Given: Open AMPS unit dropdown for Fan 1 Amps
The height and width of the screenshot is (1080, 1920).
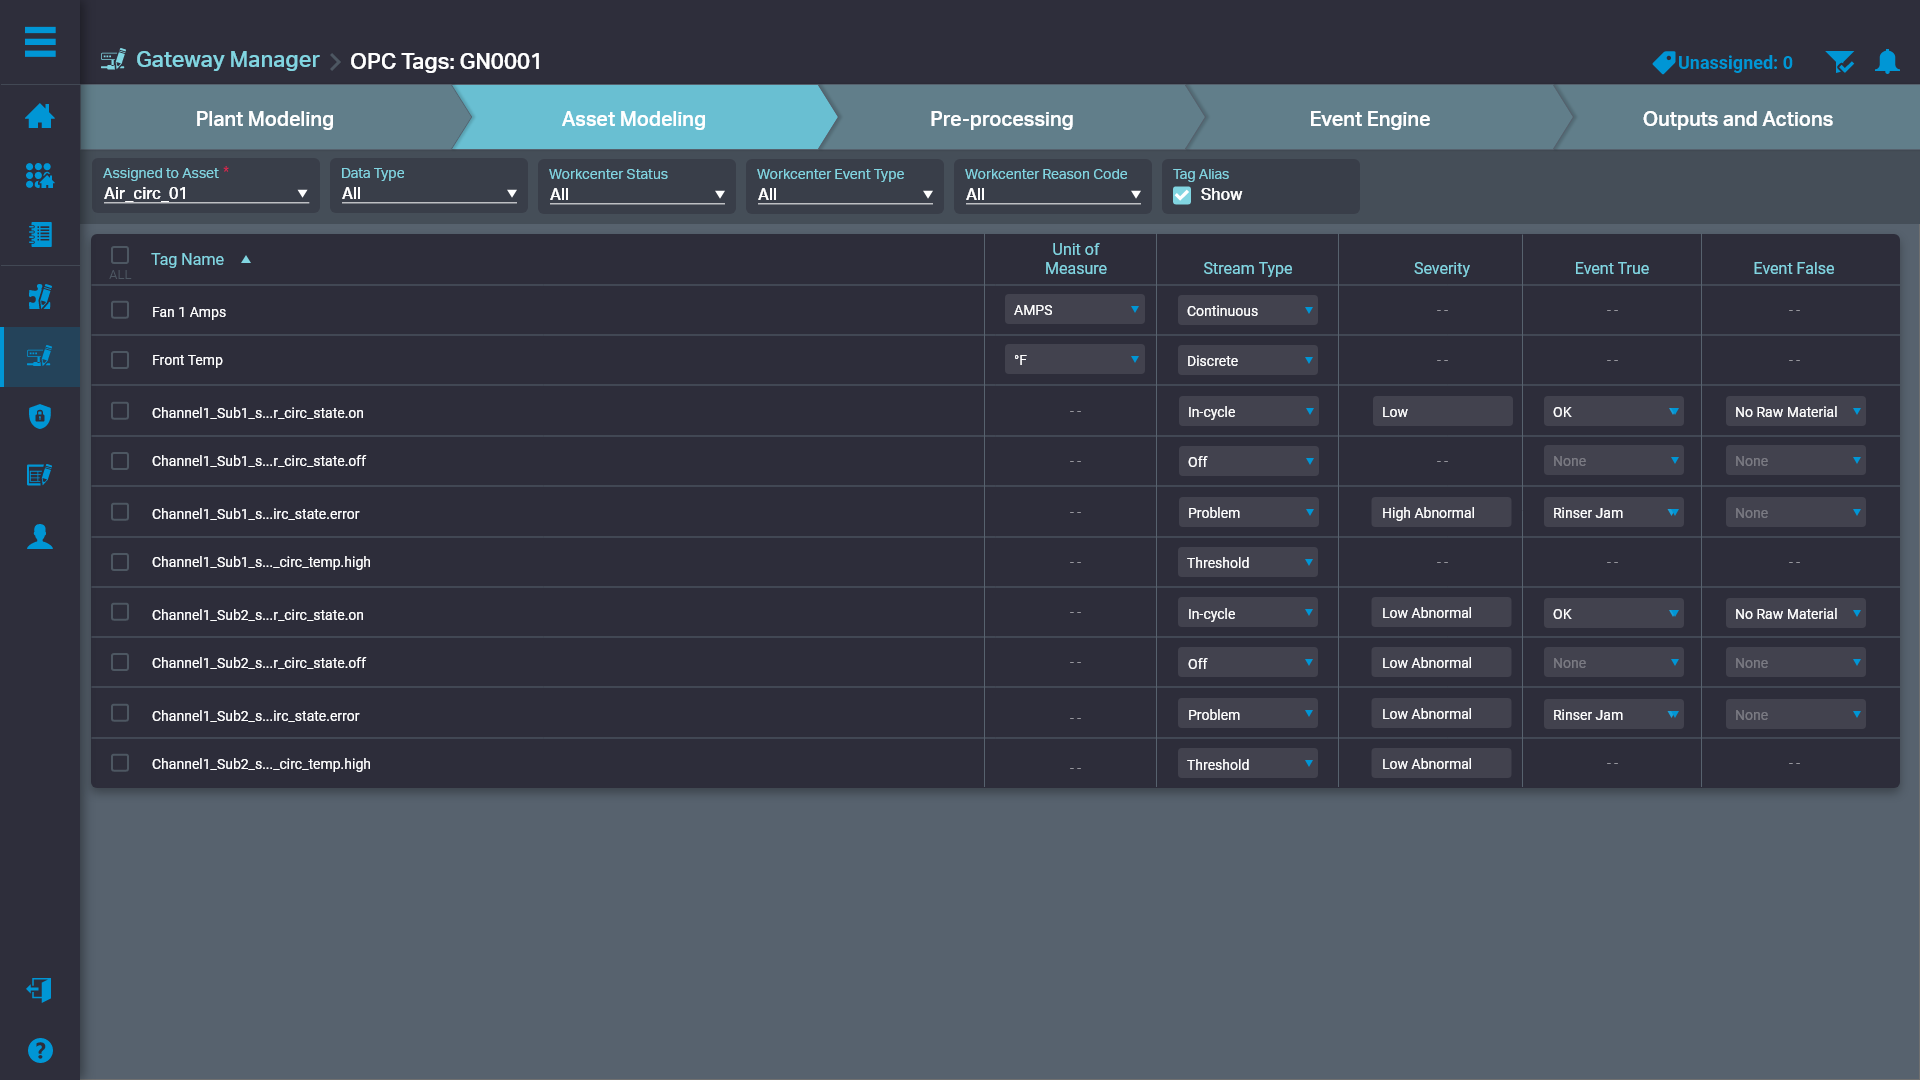Looking at the screenshot, I should [x=1075, y=310].
